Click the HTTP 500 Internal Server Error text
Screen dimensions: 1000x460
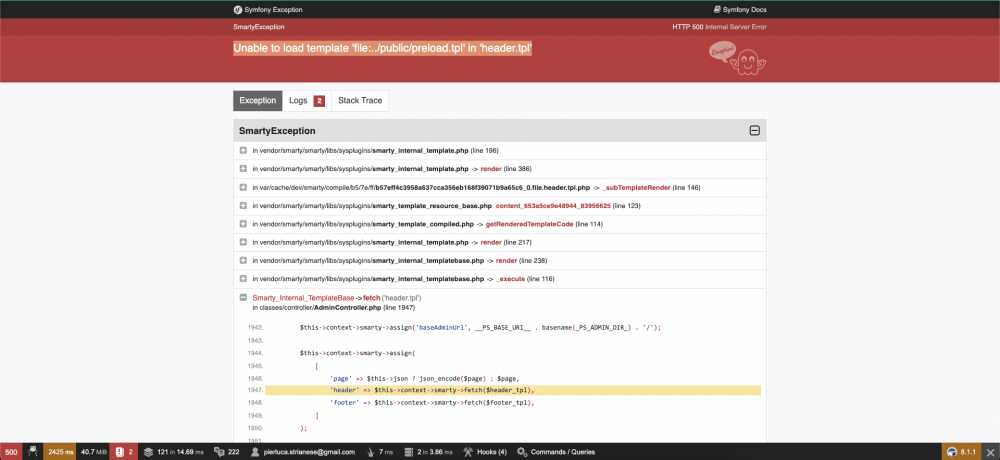tap(719, 27)
